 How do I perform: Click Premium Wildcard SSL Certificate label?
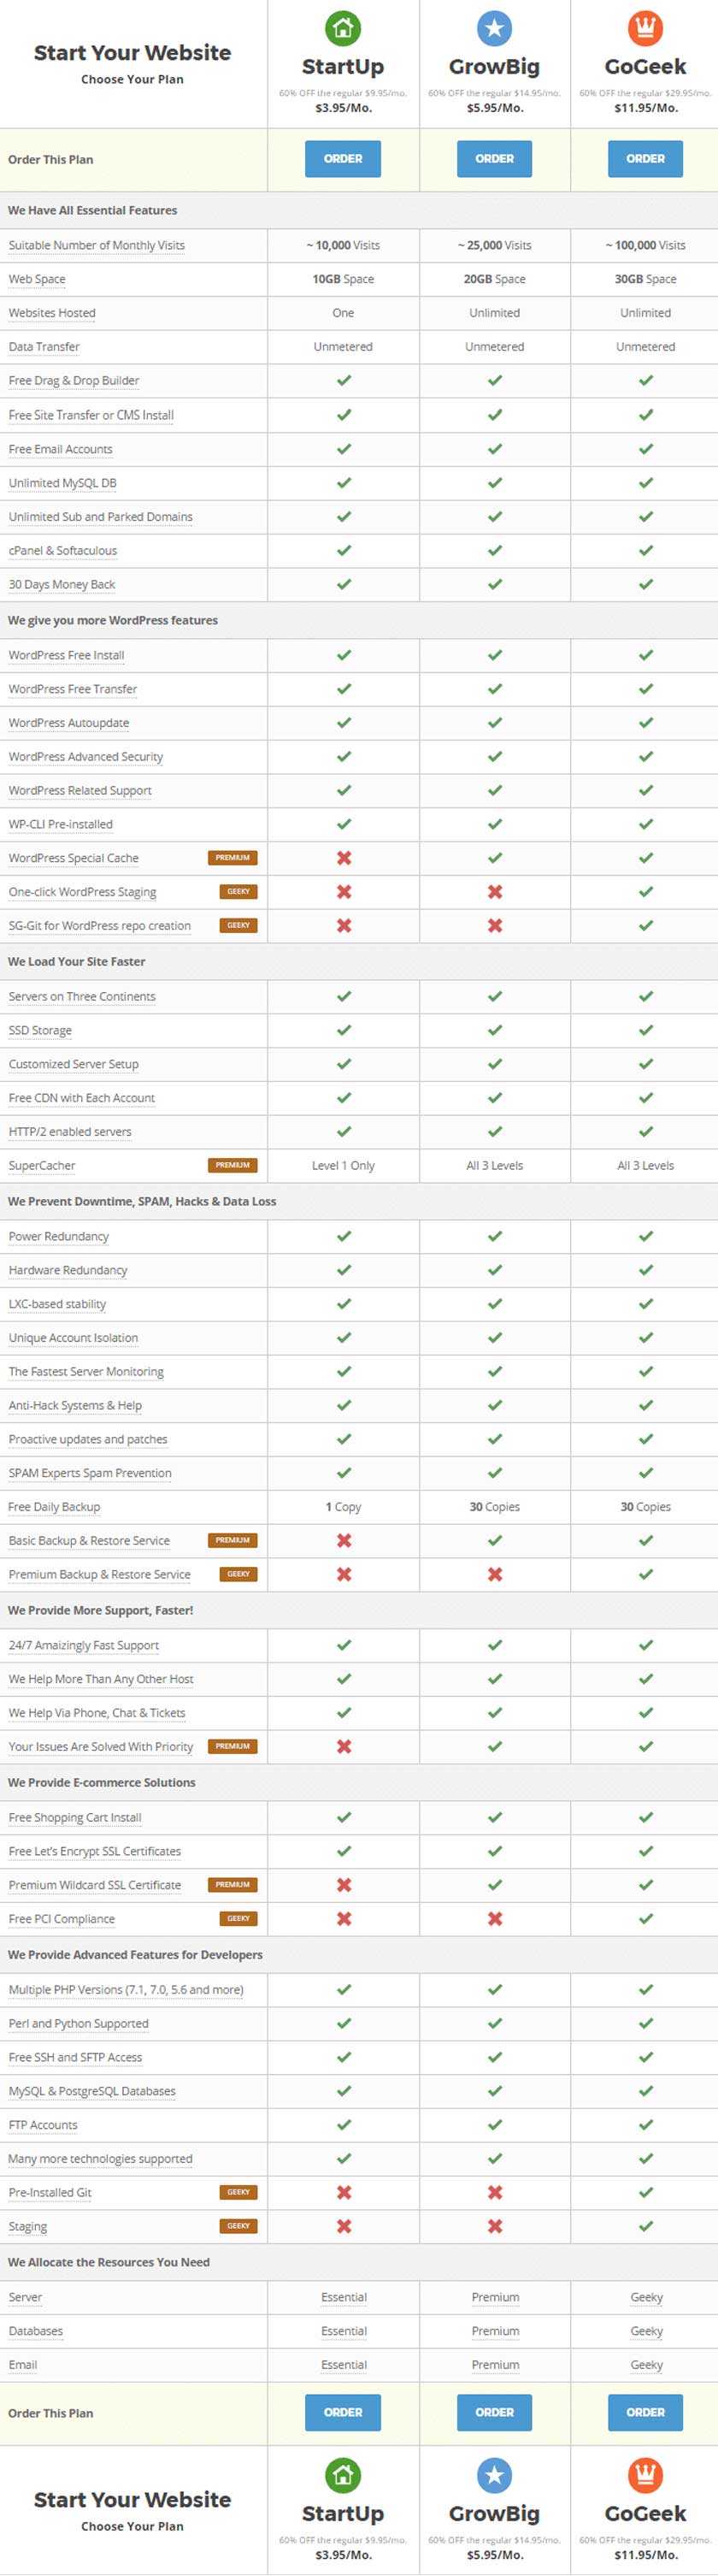tap(95, 1885)
